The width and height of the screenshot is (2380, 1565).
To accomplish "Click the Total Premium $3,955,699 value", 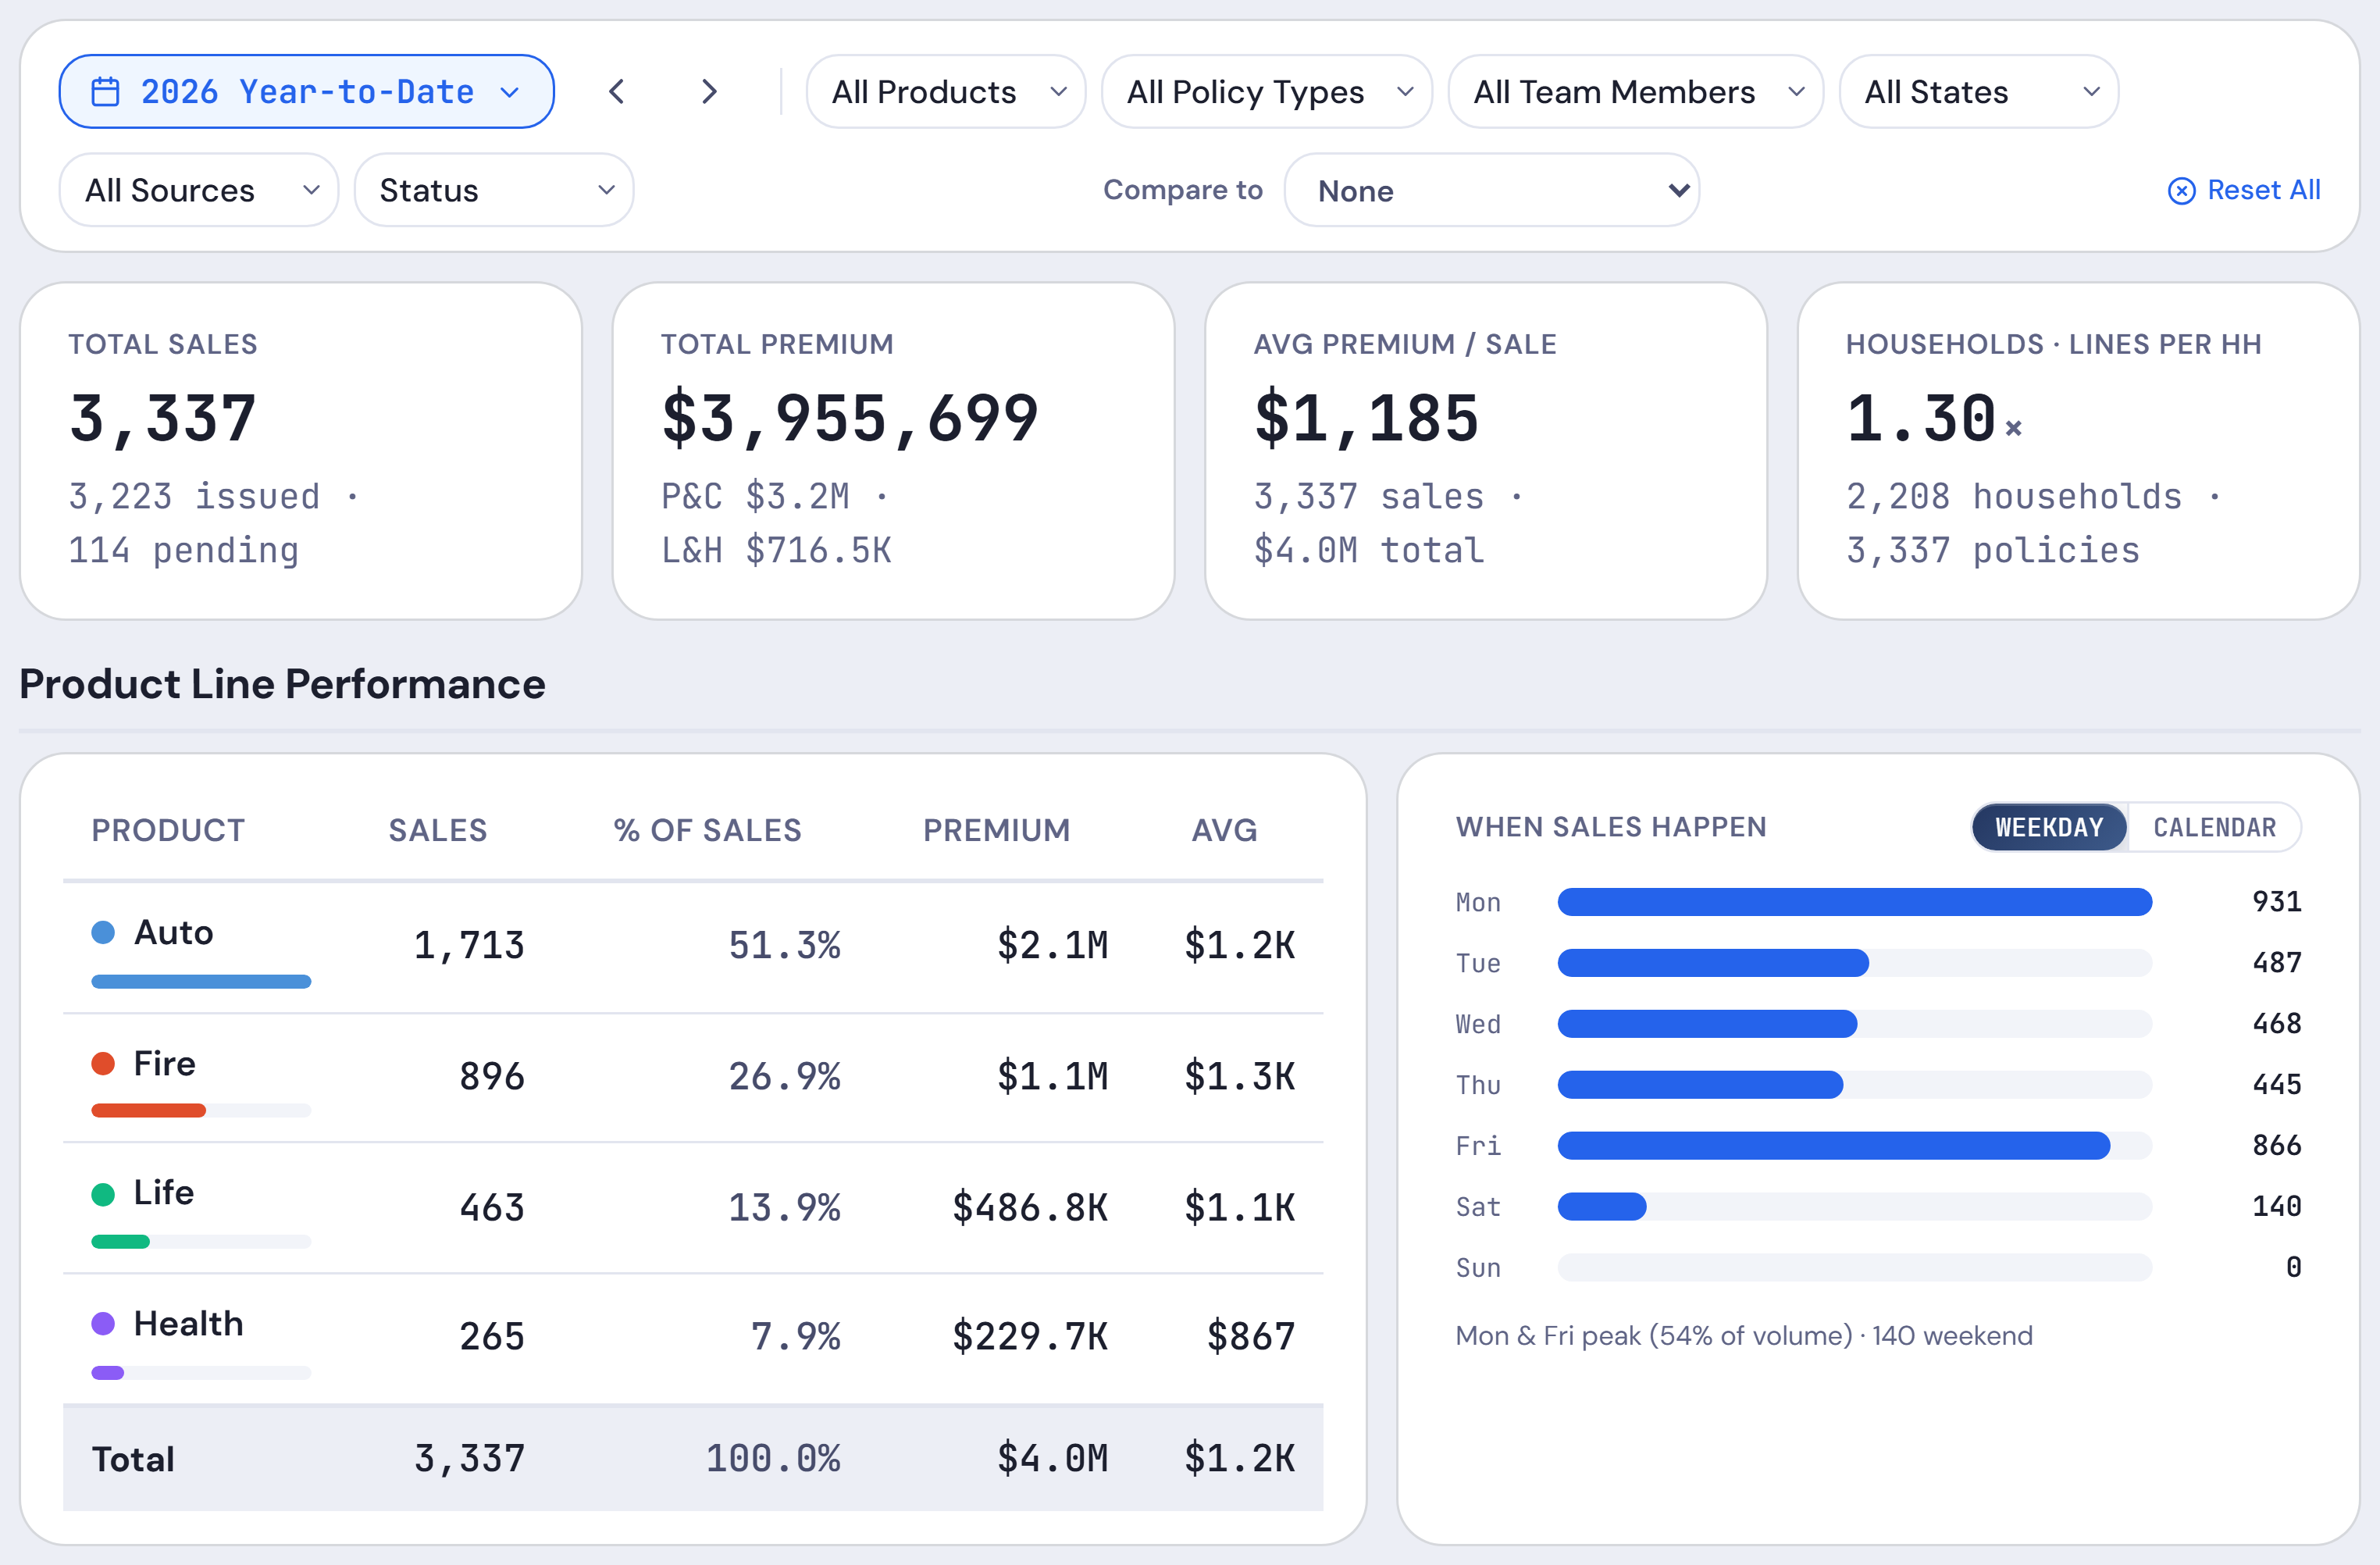I will coord(850,418).
